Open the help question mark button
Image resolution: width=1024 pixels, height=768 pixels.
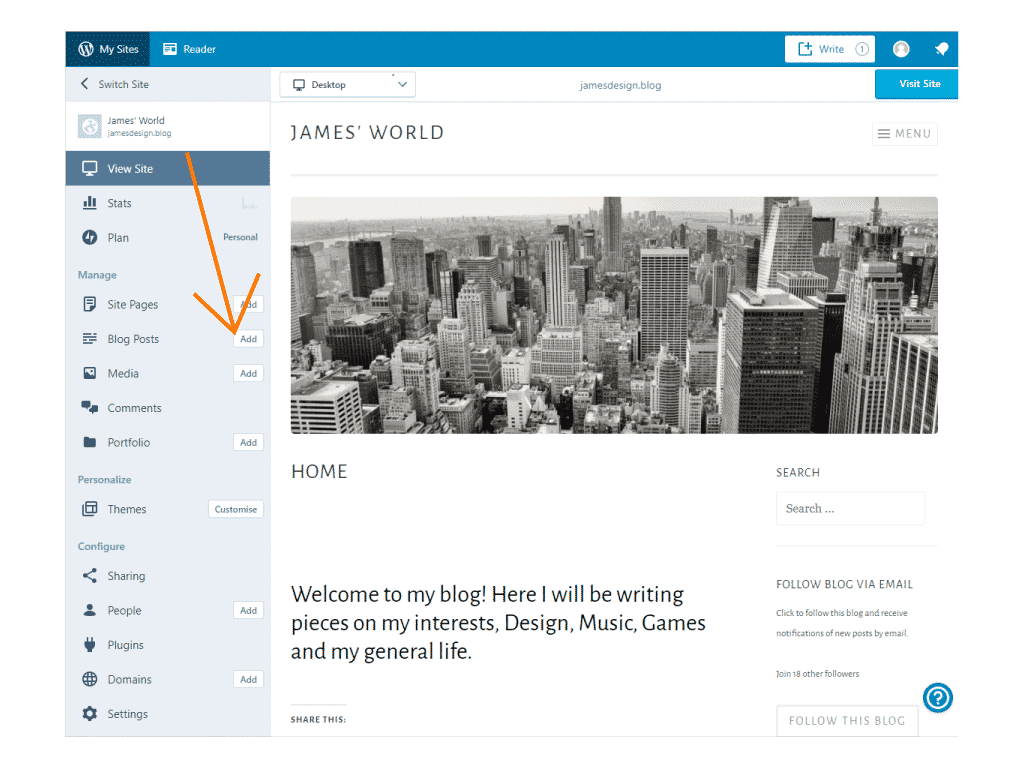938,698
